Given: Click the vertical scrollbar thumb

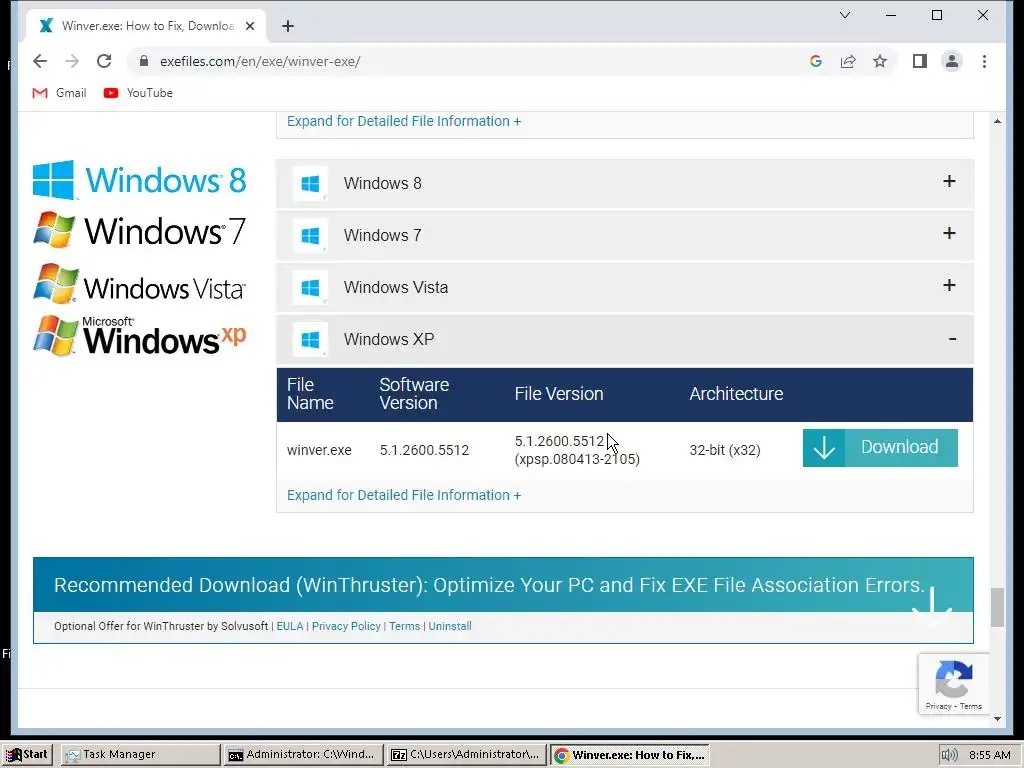Looking at the screenshot, I should [997, 607].
